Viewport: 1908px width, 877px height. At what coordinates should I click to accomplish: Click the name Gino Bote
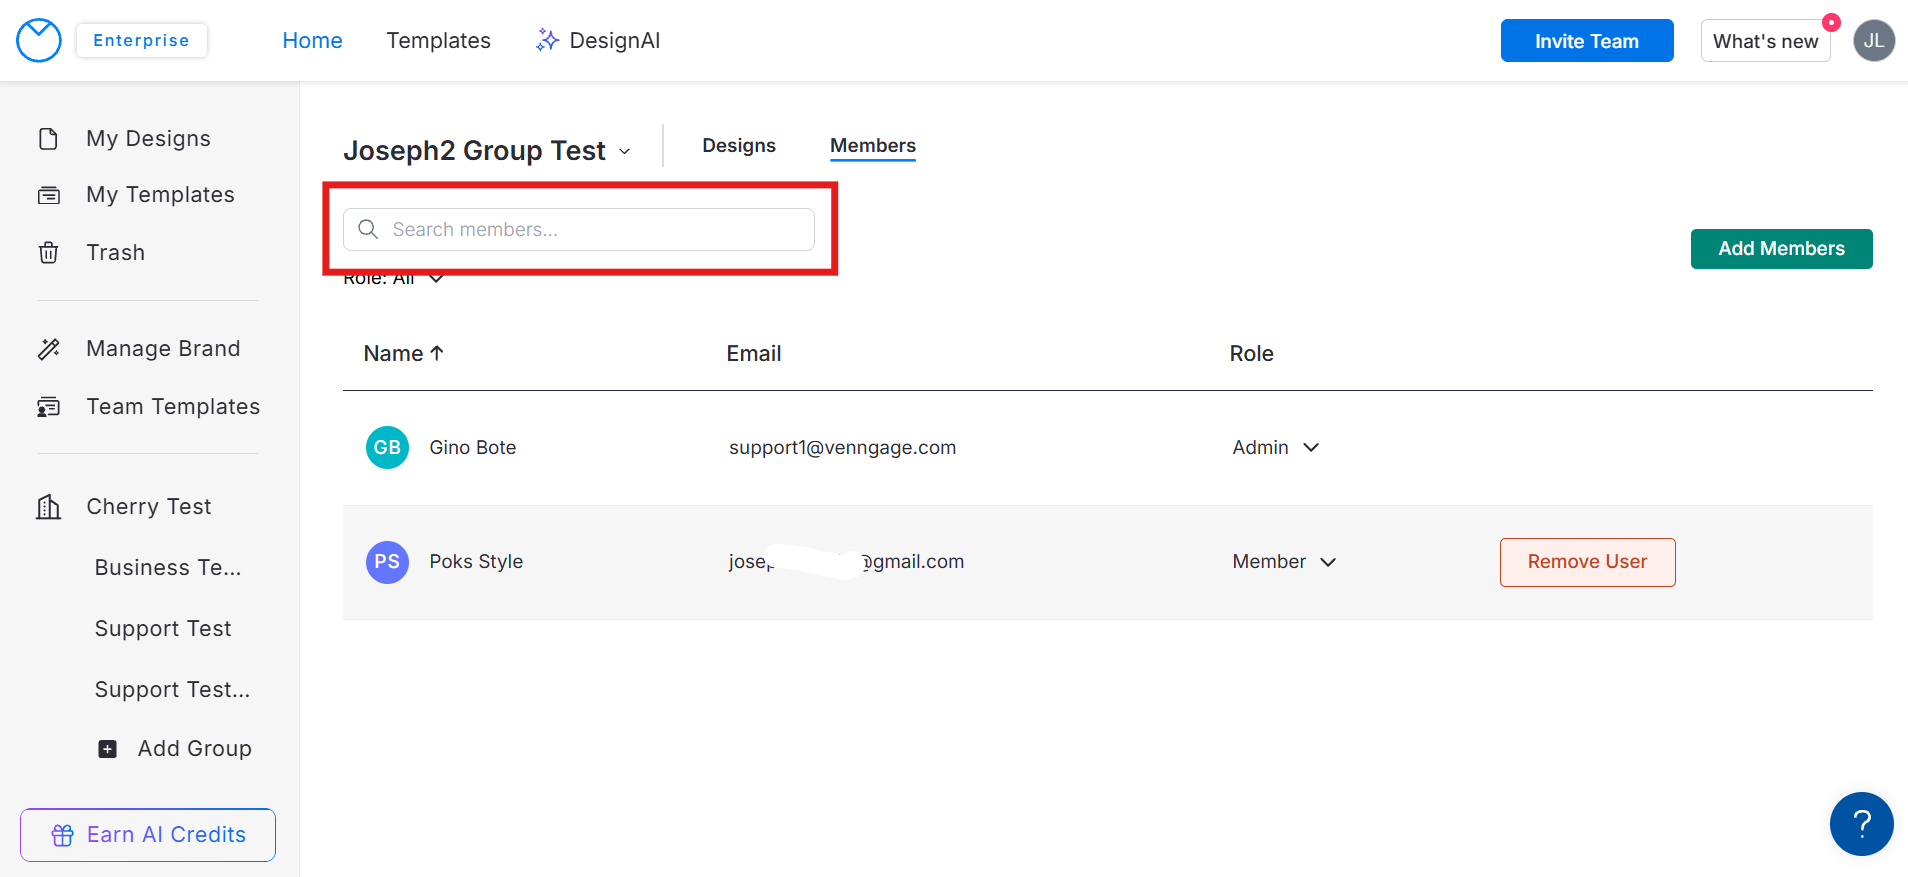point(473,447)
